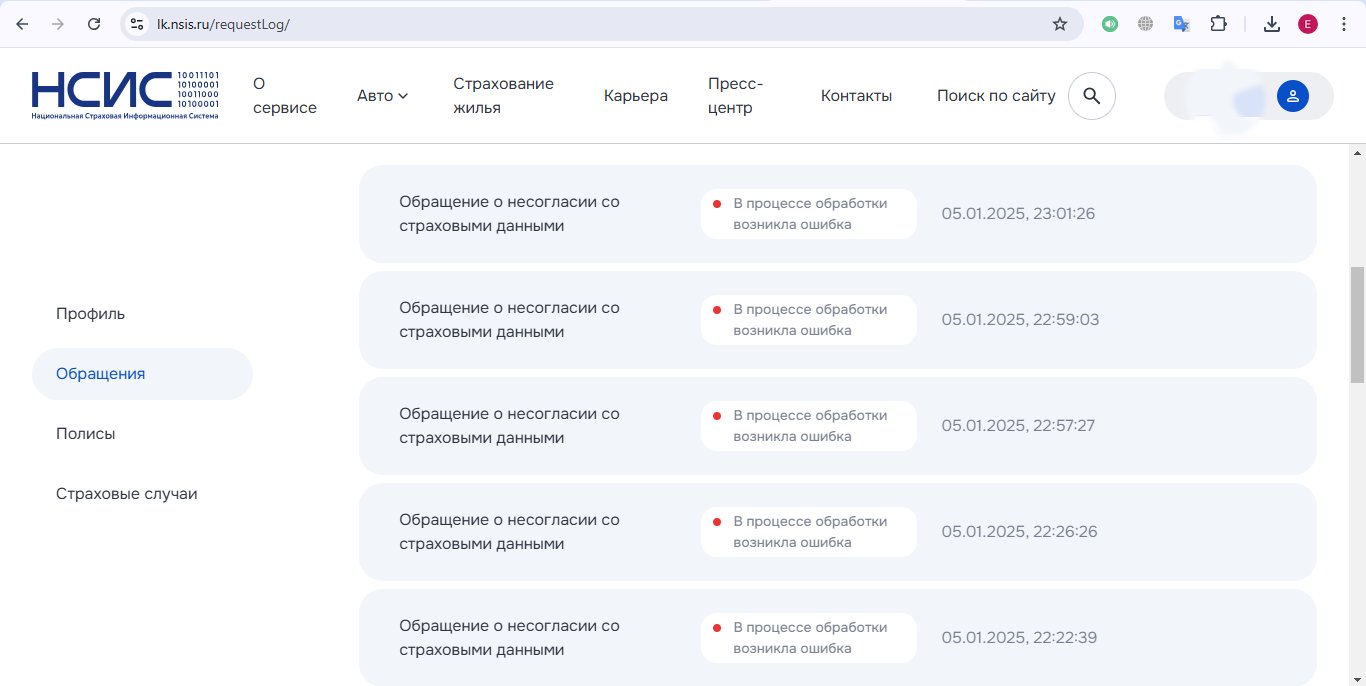This screenshot has width=1366, height=686.
Task: Open browser extensions puzzle icon
Action: 1218,24
